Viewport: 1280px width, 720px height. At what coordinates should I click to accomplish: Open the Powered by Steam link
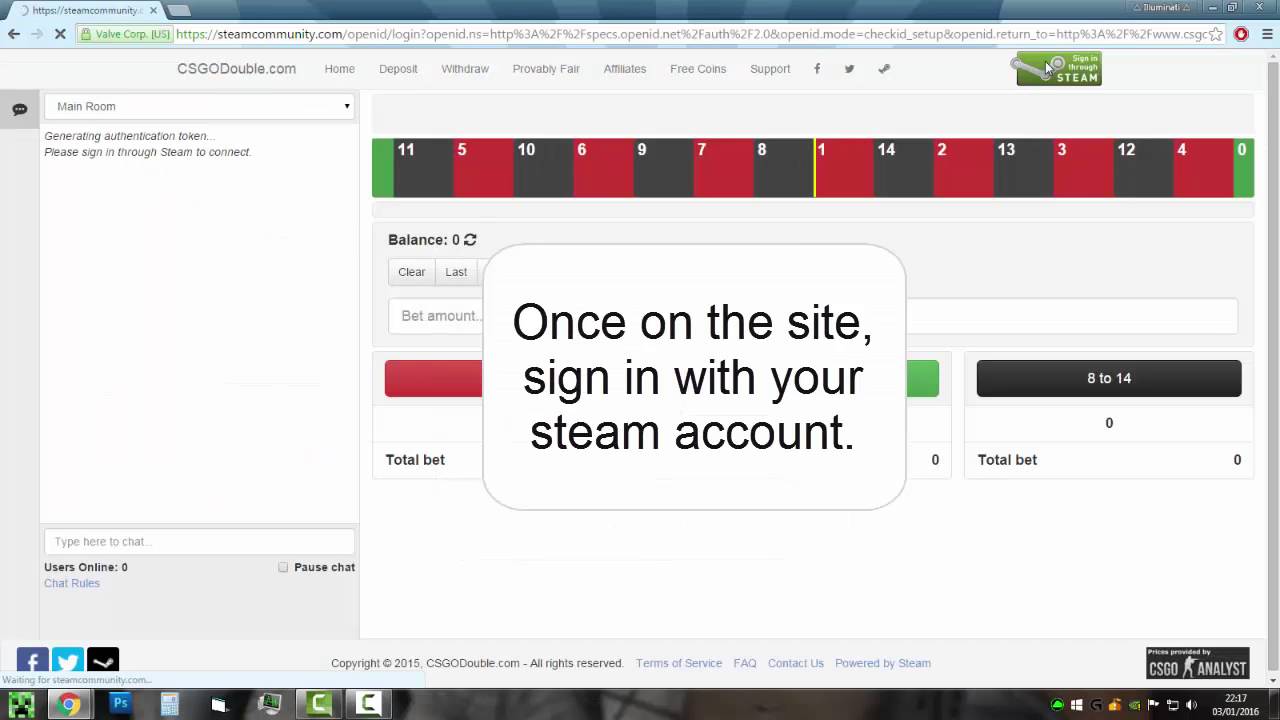(883, 663)
